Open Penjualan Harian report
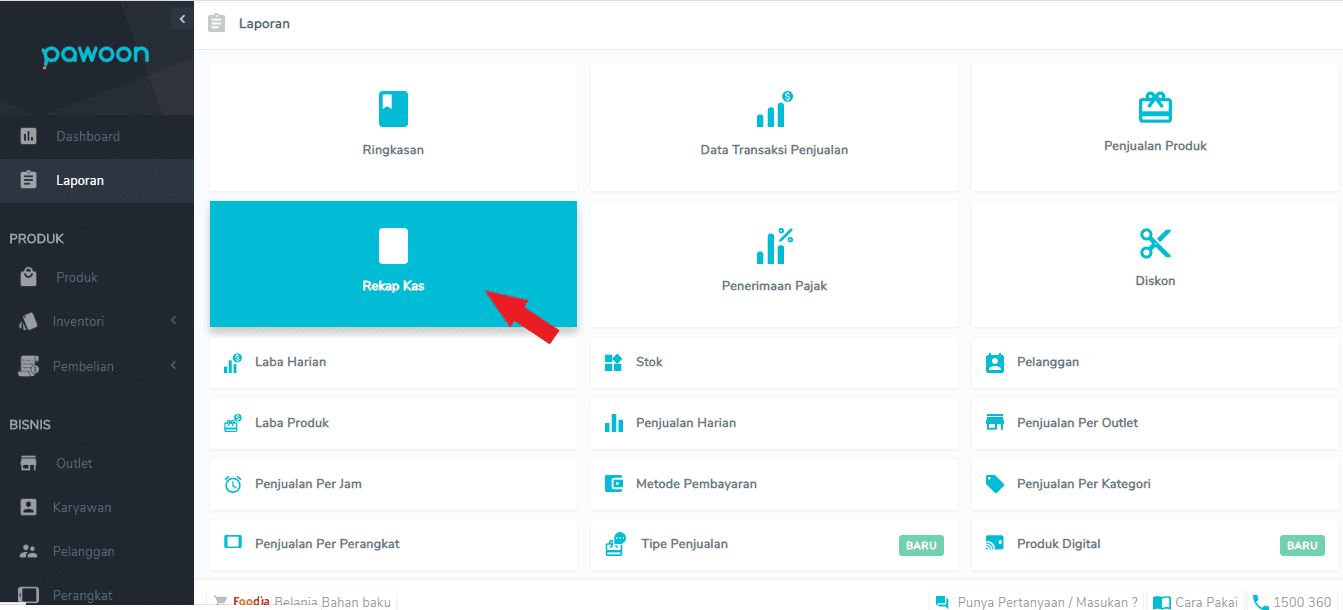Viewport: 1343px width, 610px height. coord(774,423)
